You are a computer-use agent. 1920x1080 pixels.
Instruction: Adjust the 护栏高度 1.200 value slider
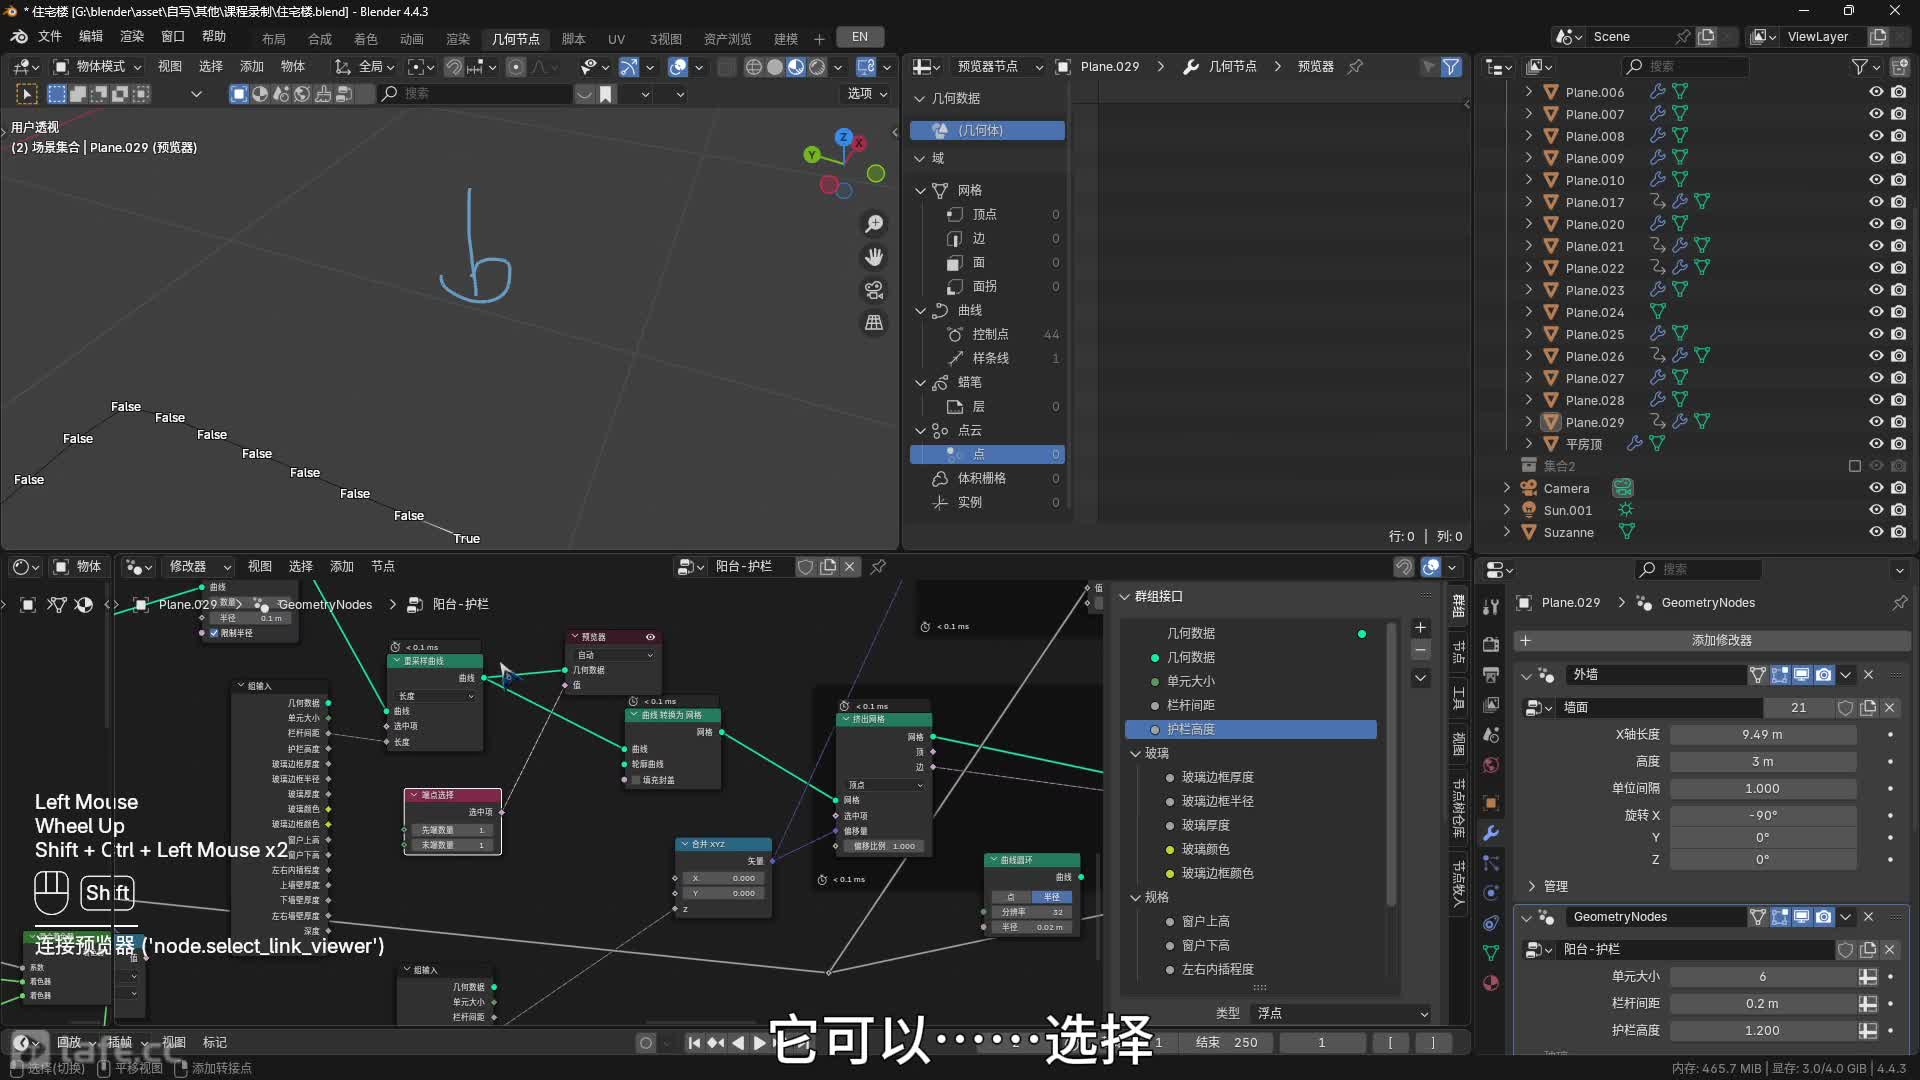pos(1762,1031)
